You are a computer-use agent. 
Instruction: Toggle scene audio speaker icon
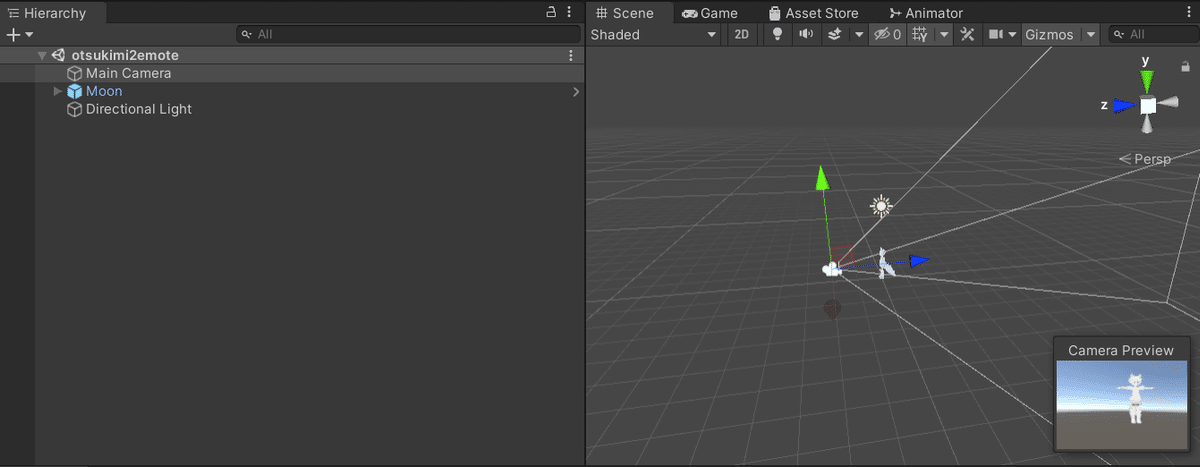[x=806, y=34]
